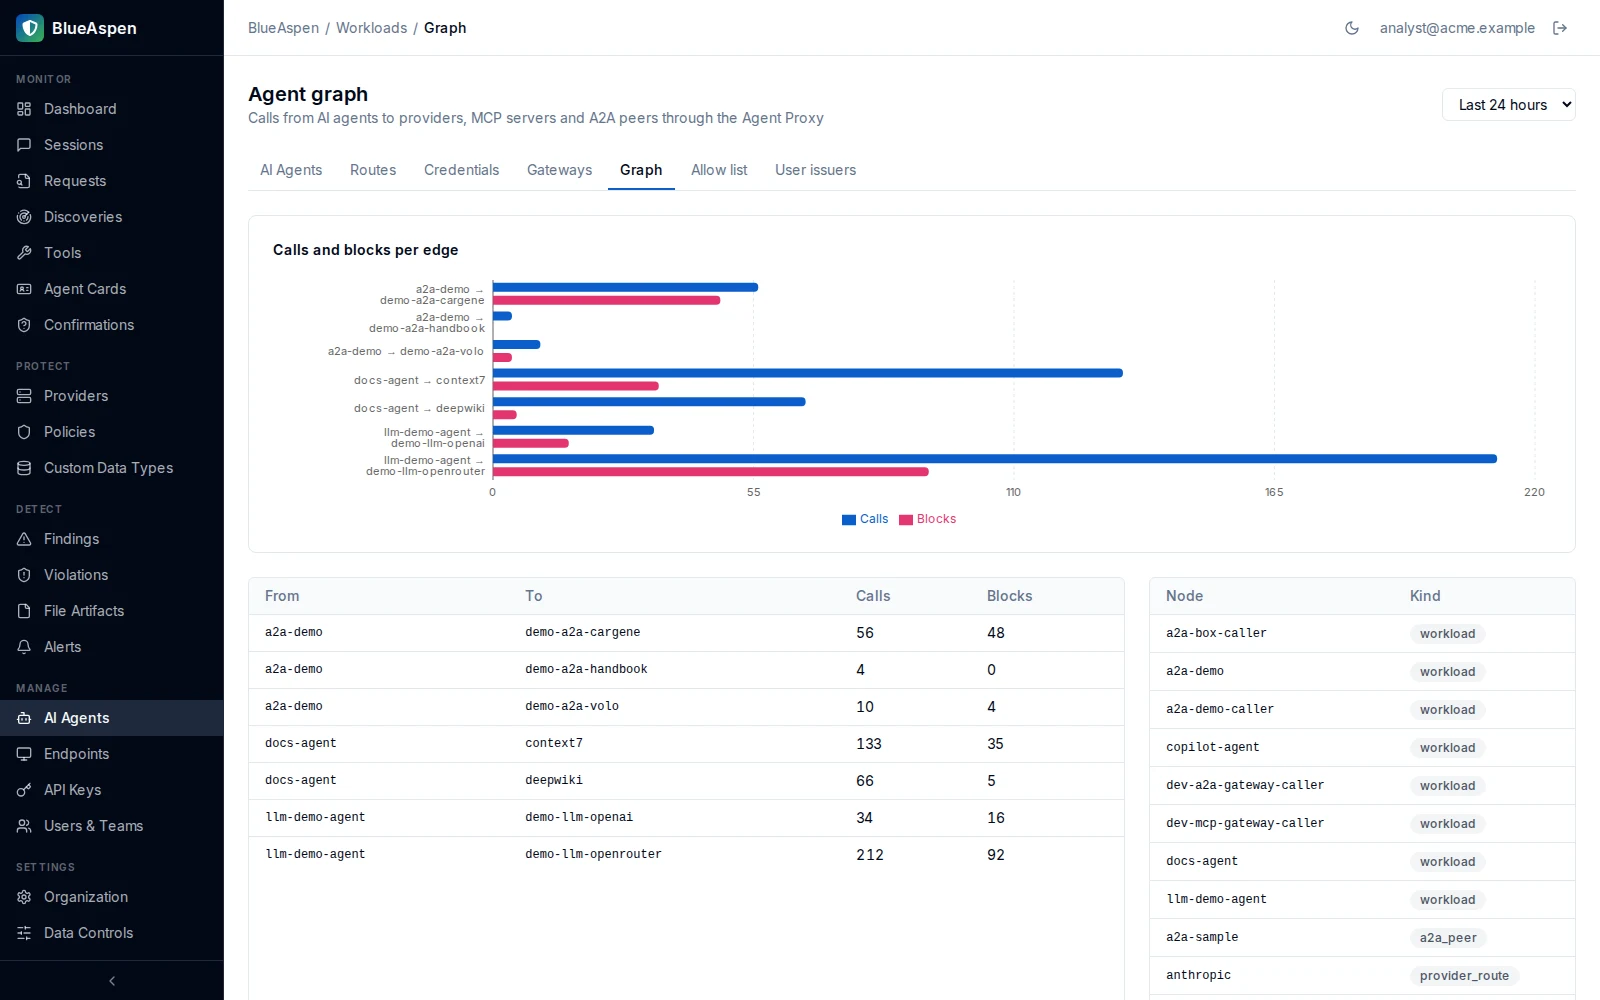Go to Providers in Protect section

tap(112, 396)
